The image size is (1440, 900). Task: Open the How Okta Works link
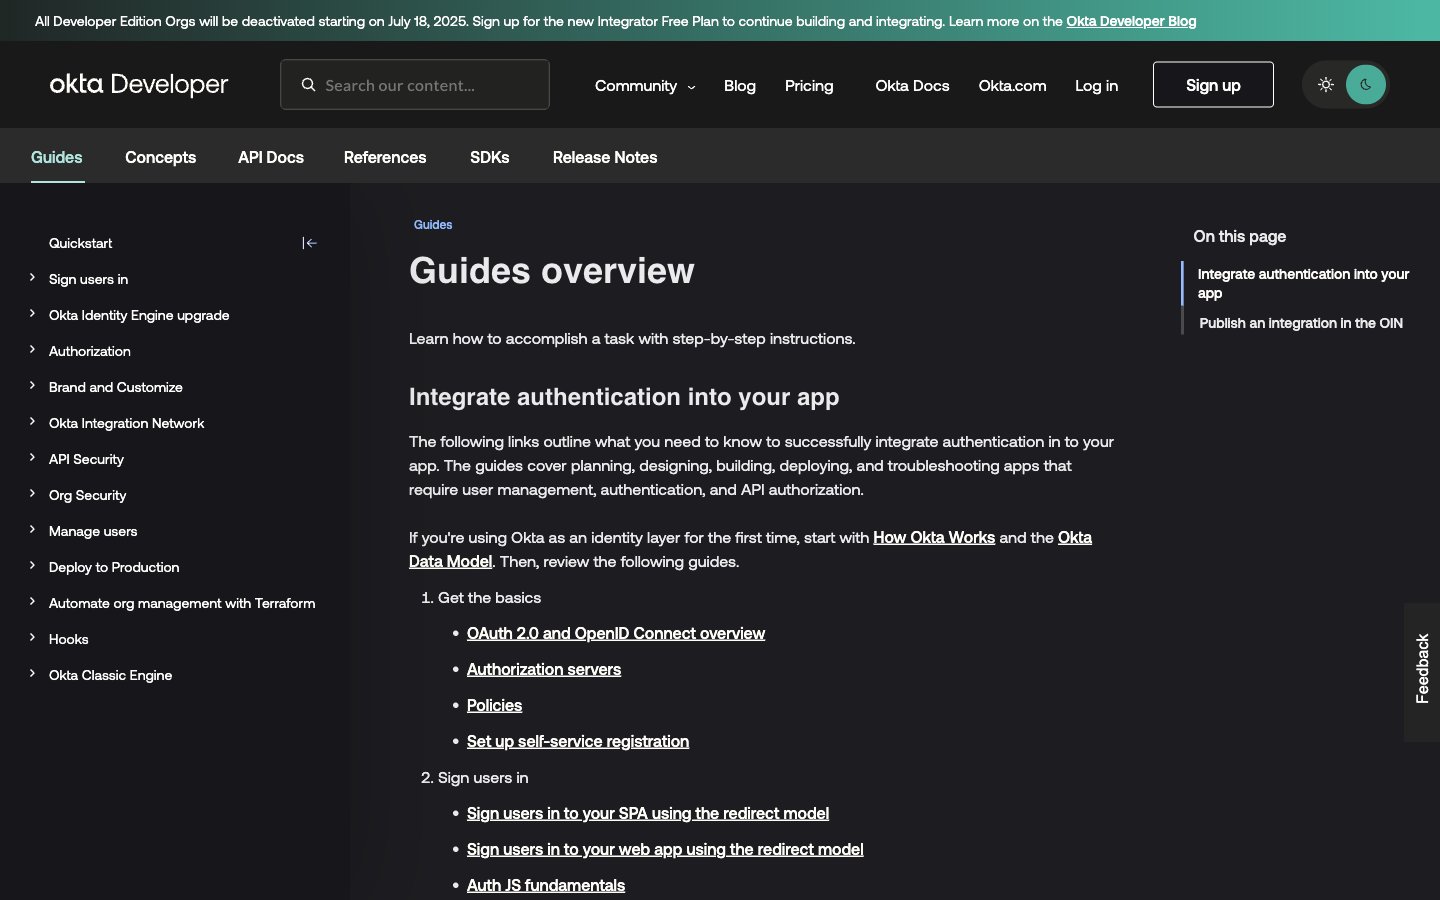(x=934, y=538)
